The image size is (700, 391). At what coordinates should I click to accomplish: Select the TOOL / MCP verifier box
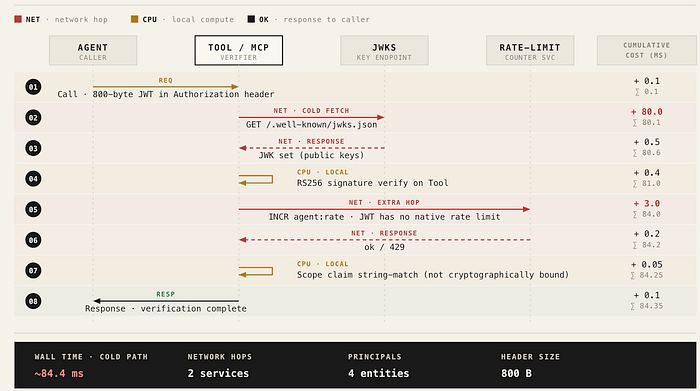coord(238,50)
